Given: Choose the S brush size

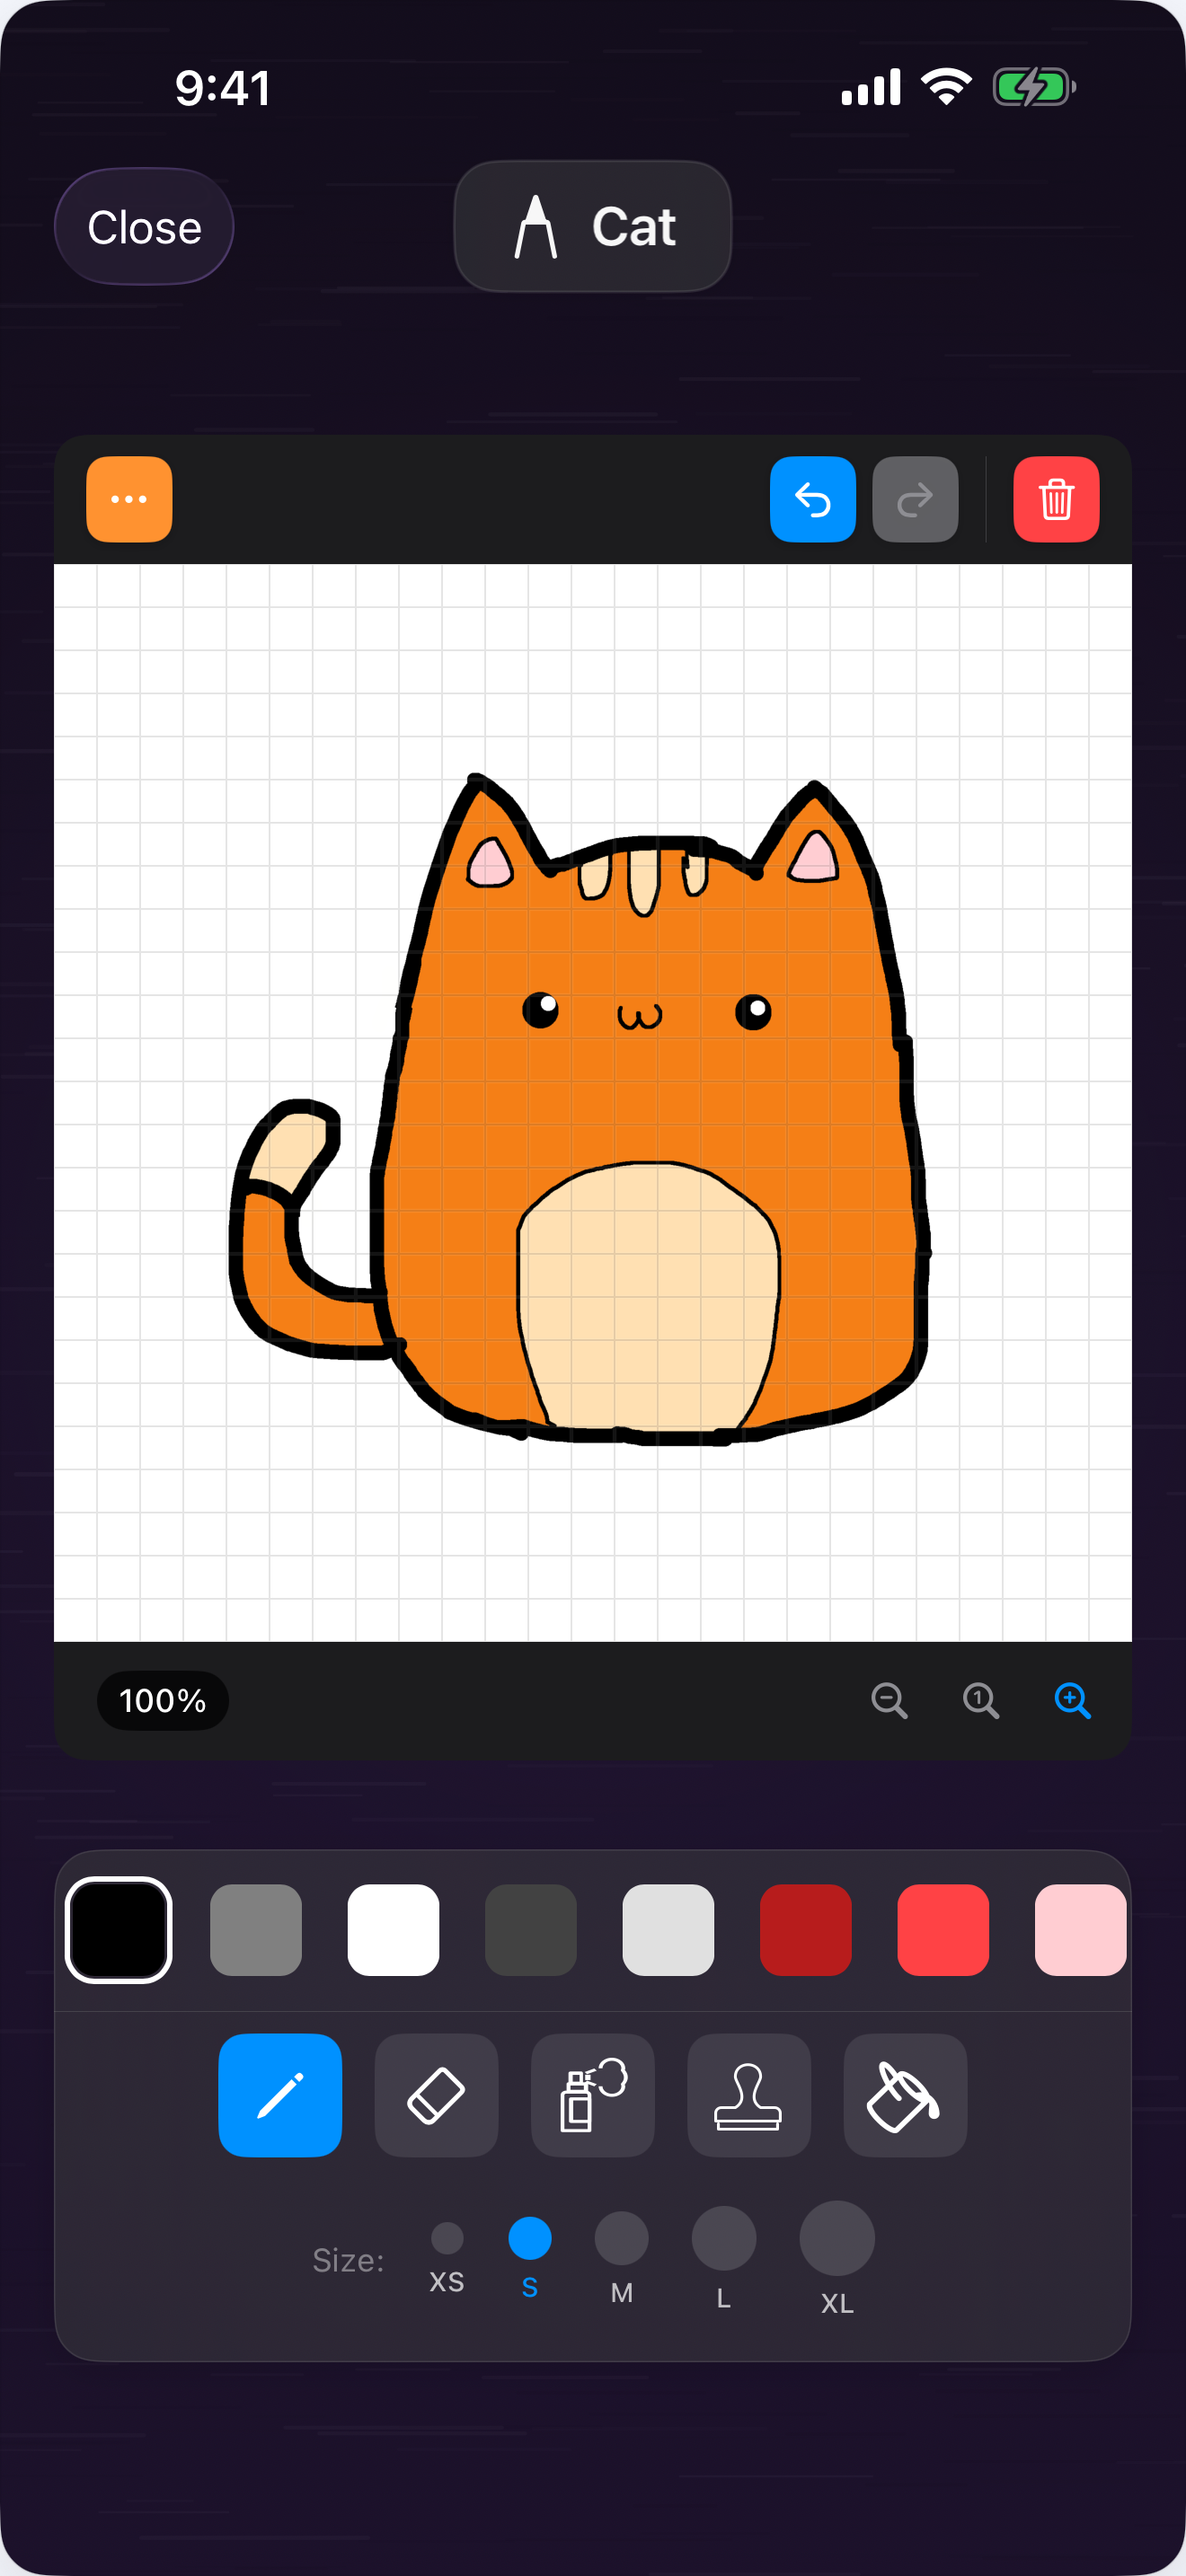Looking at the screenshot, I should 530,2256.
